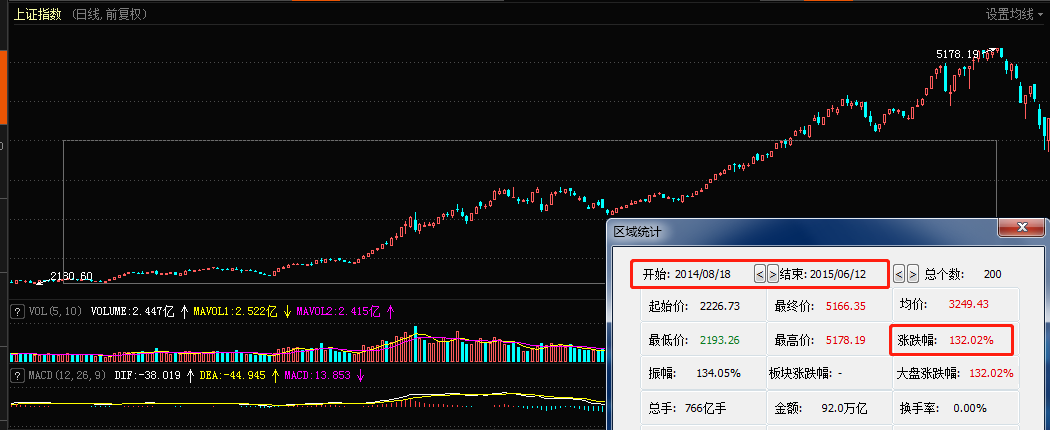Click the 日线 前复权 period label

110,14
